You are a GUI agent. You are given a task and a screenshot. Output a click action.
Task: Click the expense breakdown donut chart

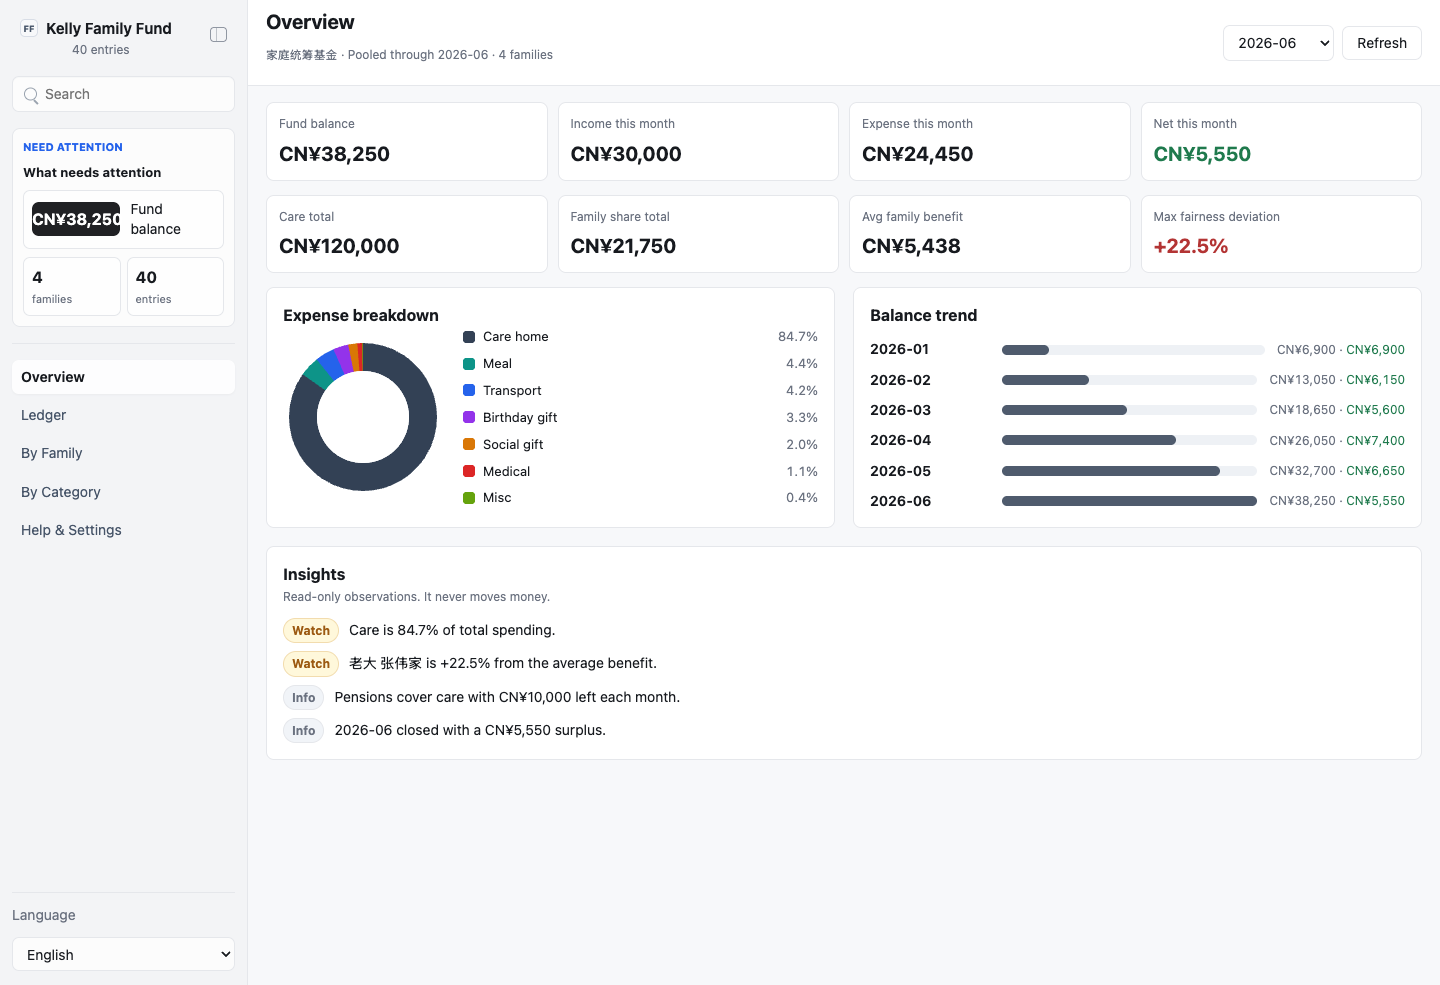click(363, 417)
